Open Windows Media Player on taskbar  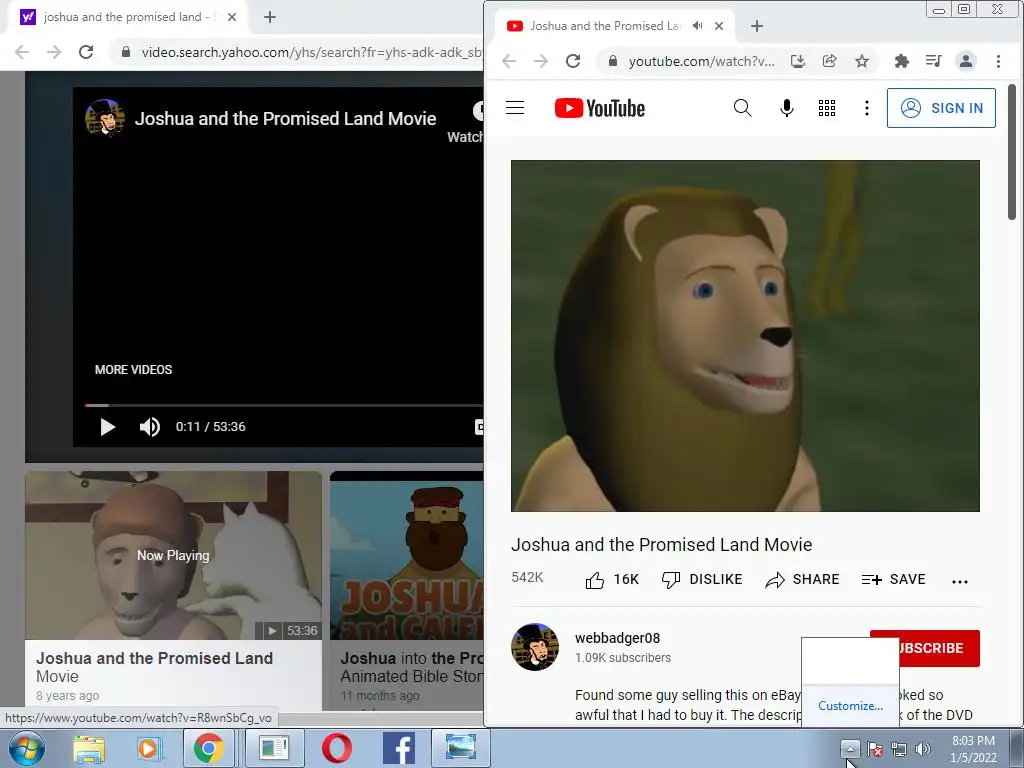click(x=148, y=748)
